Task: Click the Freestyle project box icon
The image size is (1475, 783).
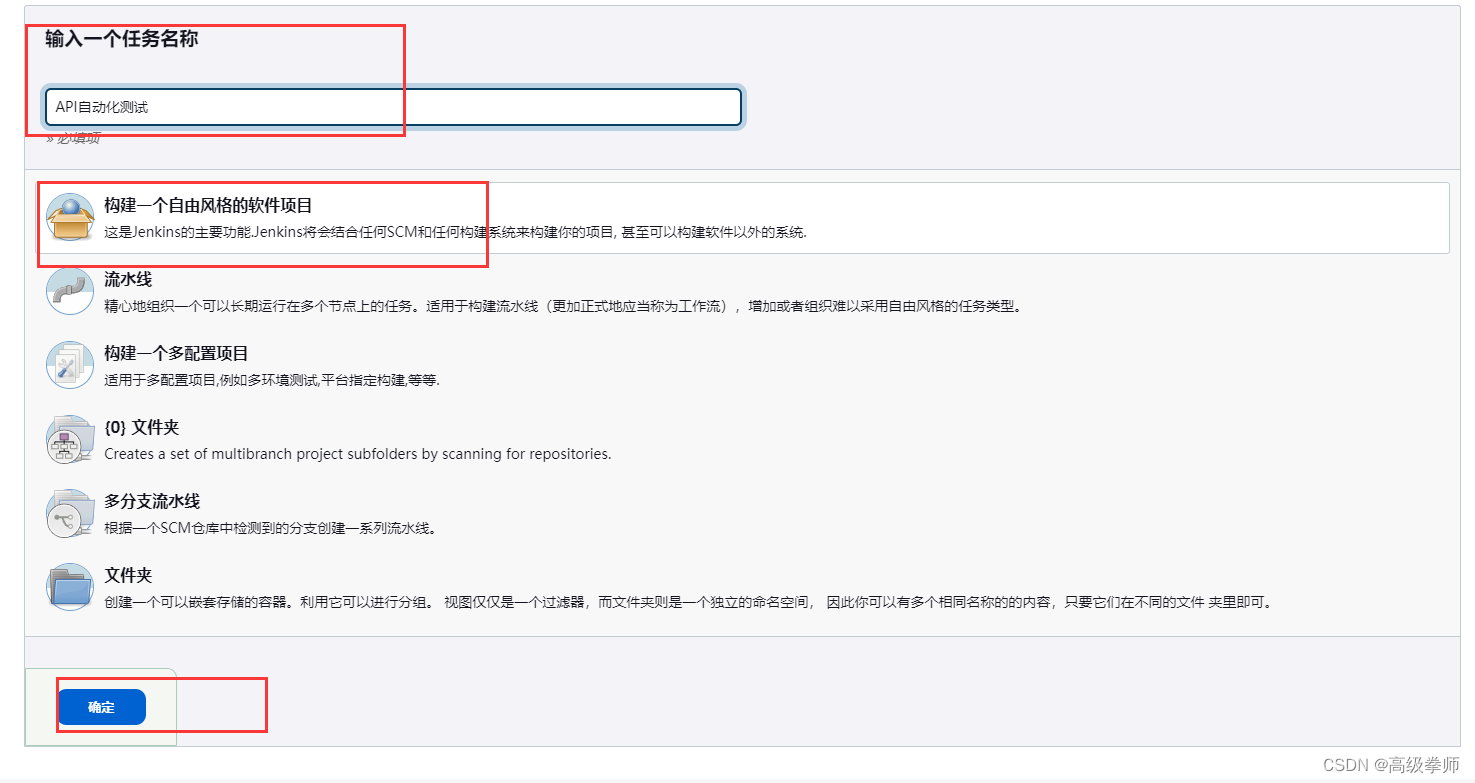Action: [70, 217]
